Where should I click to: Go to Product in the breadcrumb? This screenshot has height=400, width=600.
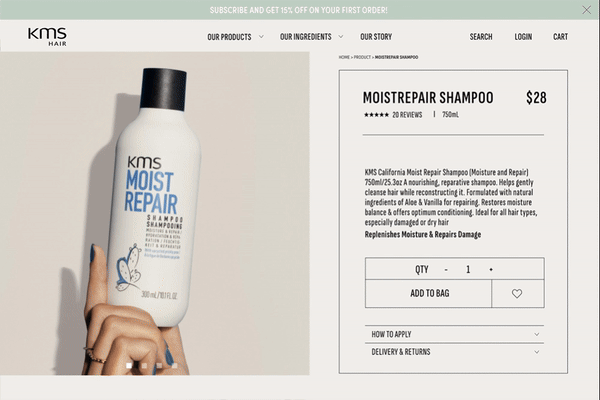(x=362, y=57)
